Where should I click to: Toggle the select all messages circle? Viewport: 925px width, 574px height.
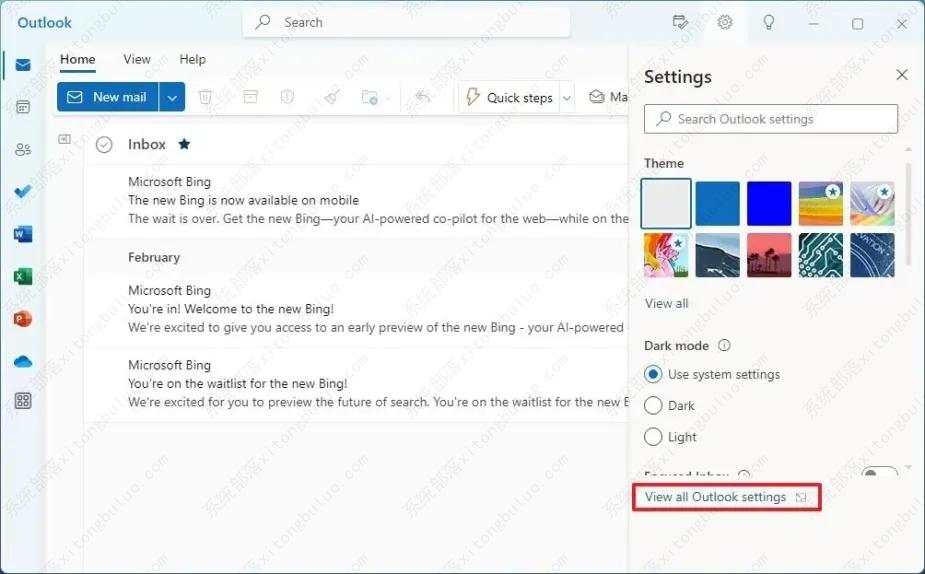point(104,145)
